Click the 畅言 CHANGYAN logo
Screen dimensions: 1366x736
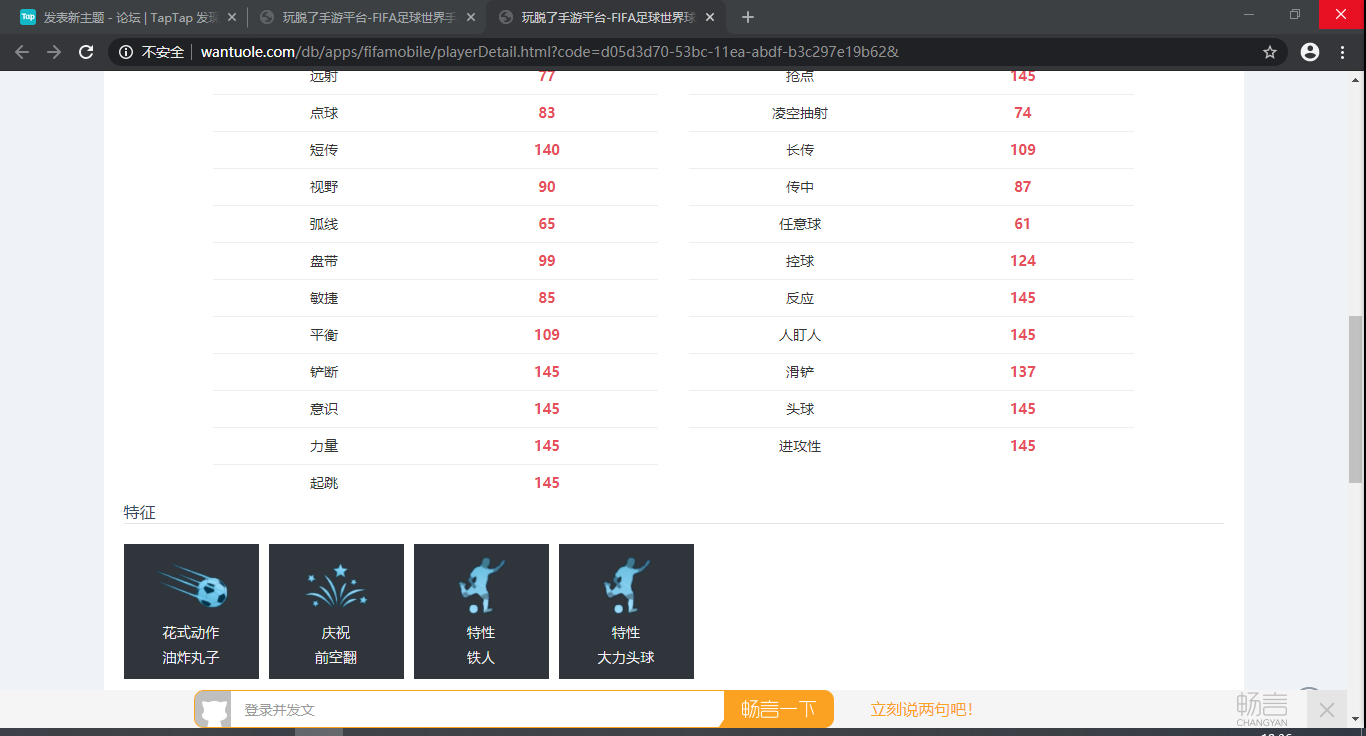click(1261, 709)
